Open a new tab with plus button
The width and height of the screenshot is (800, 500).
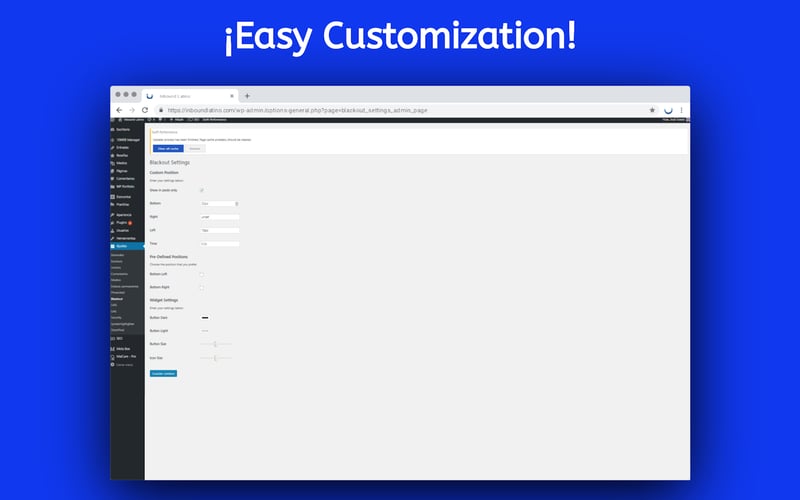point(247,96)
